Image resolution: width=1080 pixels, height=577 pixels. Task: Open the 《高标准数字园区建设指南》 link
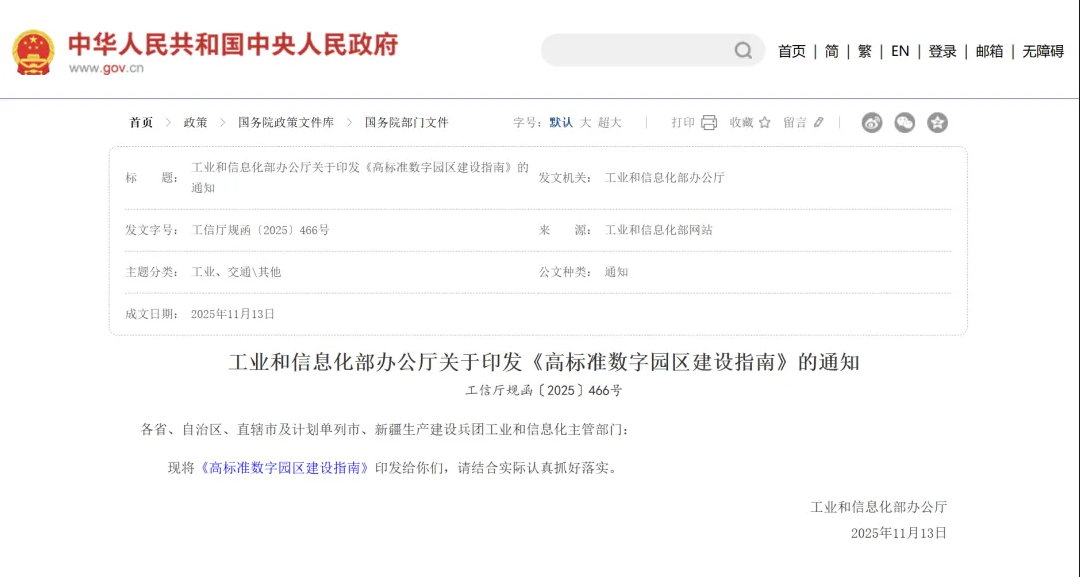(285, 468)
